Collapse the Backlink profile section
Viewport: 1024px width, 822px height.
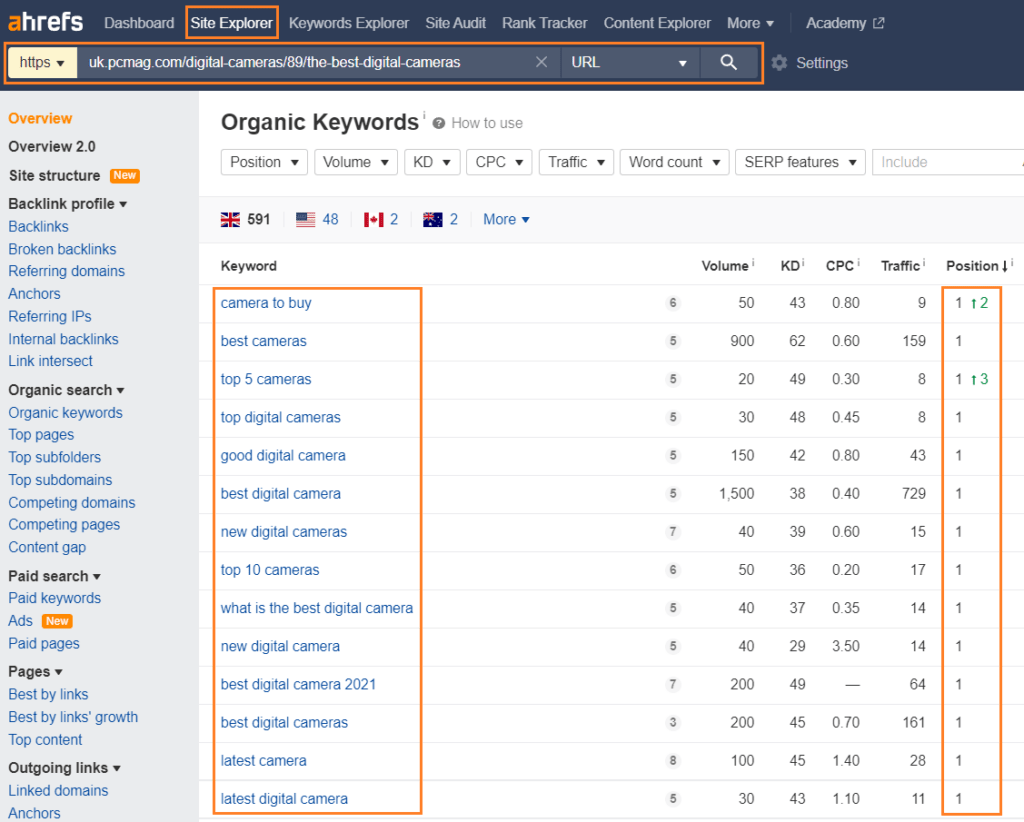(x=67, y=204)
